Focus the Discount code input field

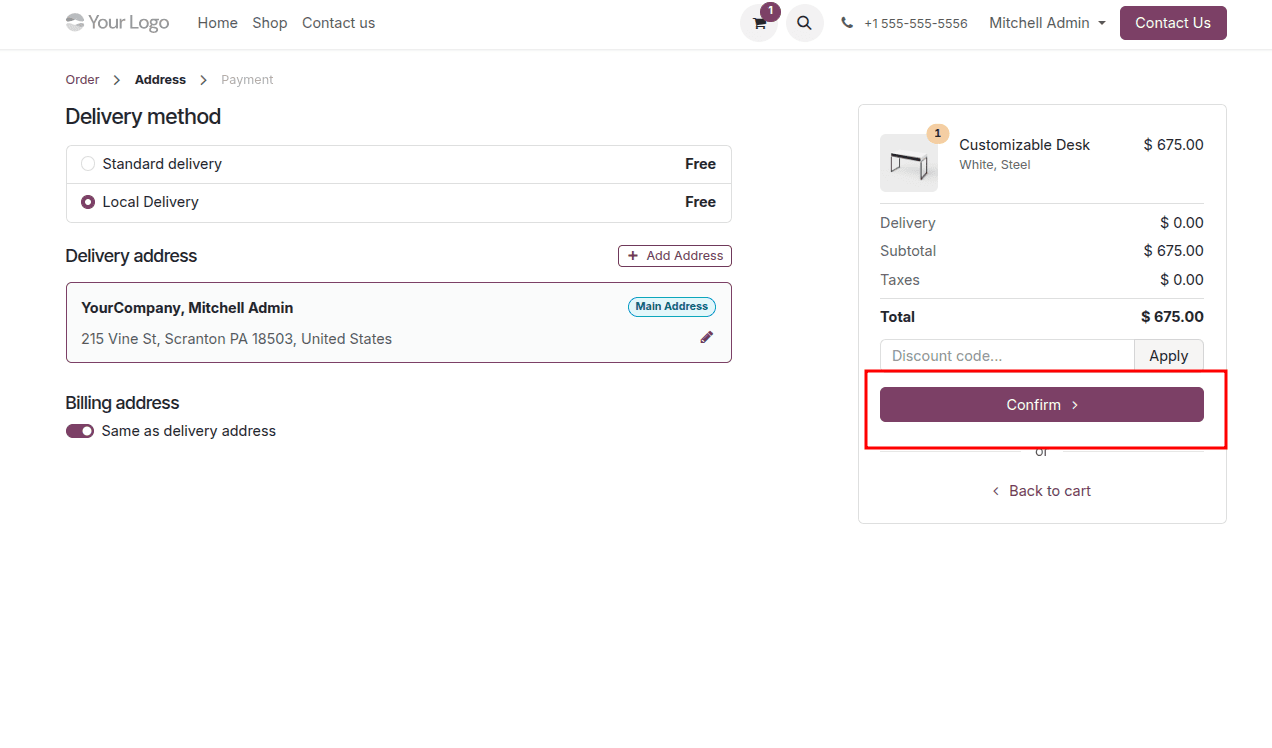click(1007, 356)
